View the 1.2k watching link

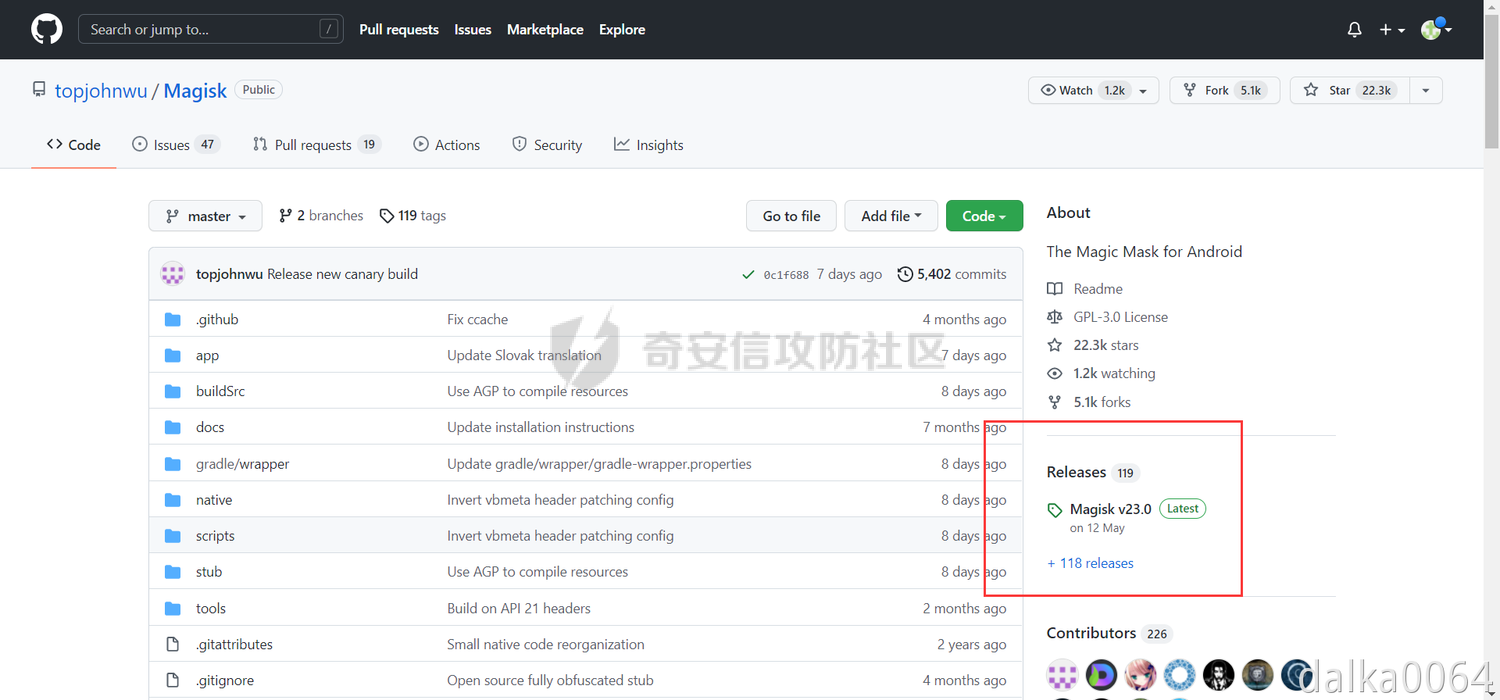[x=1101, y=373]
